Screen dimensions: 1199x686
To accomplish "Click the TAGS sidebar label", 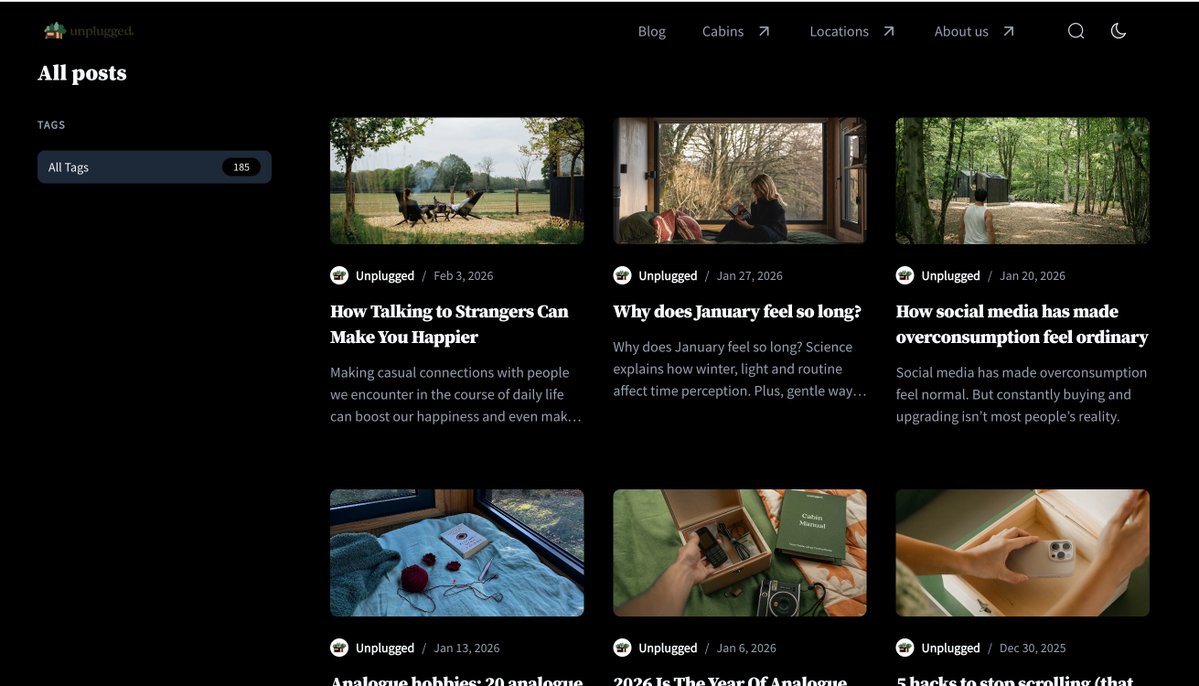I will click(51, 125).
